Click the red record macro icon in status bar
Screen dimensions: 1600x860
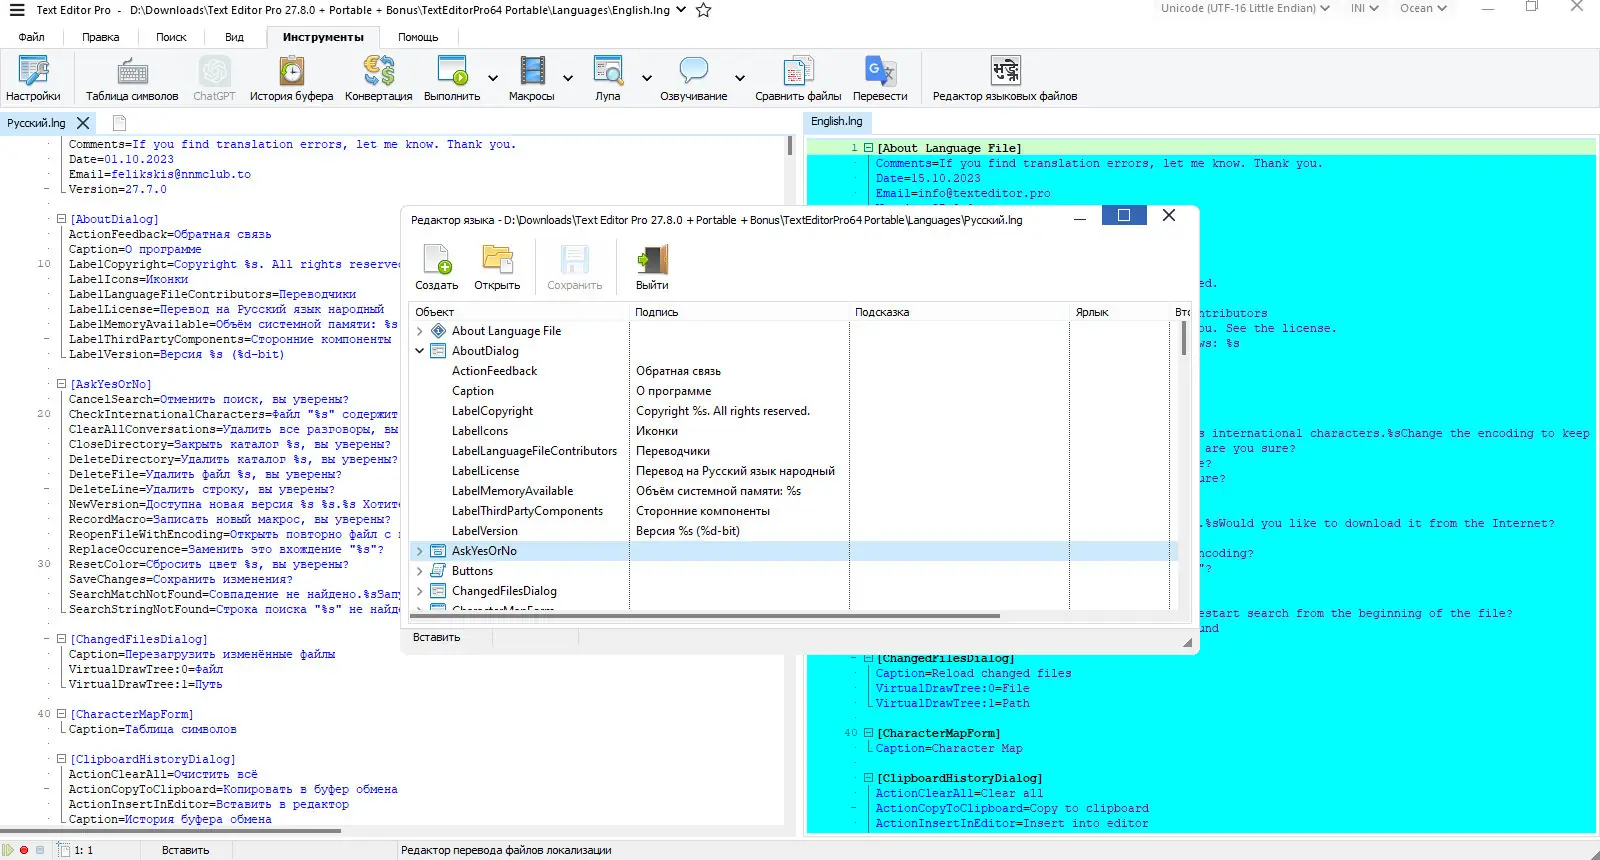pos(24,850)
